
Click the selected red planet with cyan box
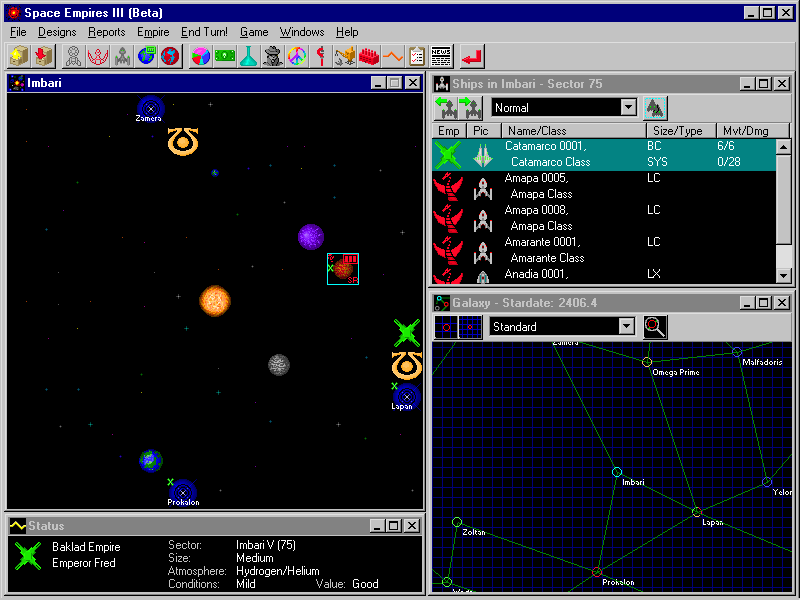click(343, 269)
